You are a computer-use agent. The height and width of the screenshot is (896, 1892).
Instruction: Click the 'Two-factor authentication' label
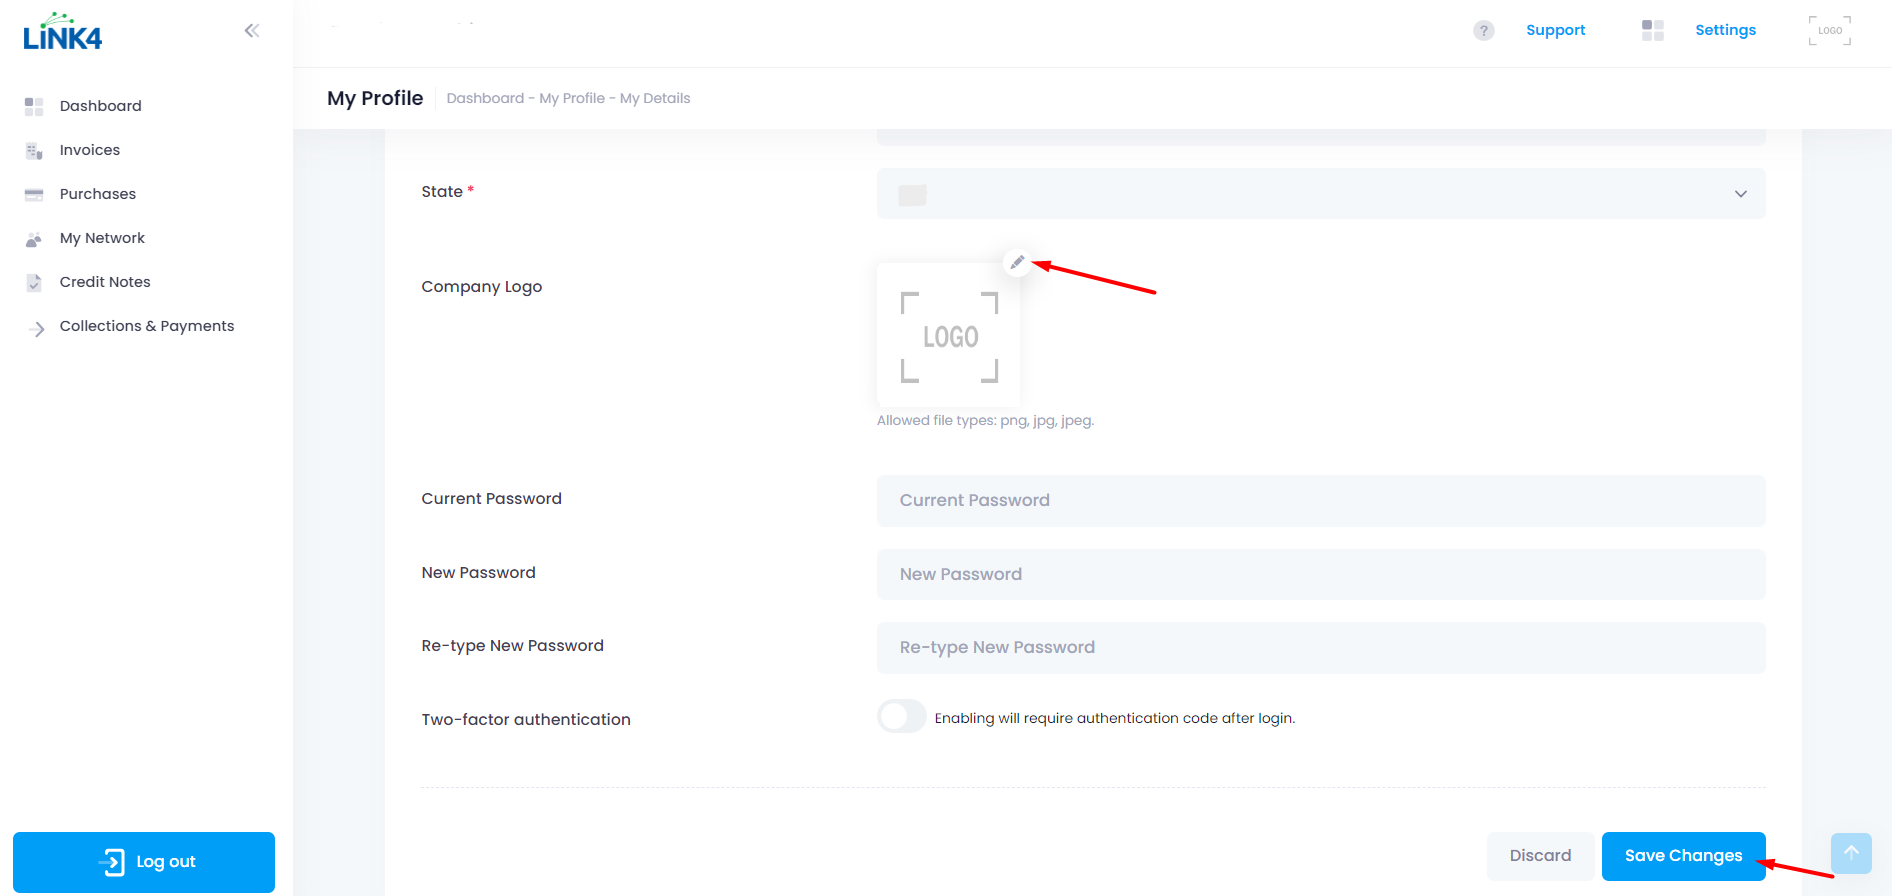526,720
